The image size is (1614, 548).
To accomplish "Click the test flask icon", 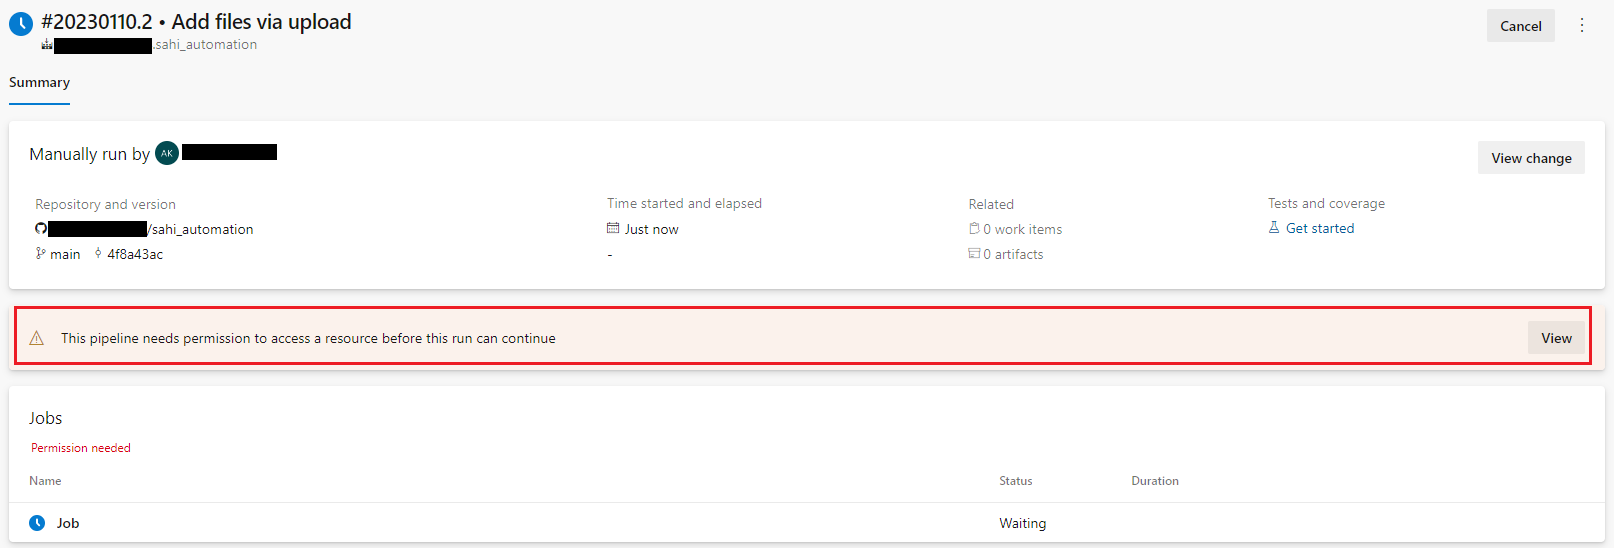I will (x=1274, y=228).
